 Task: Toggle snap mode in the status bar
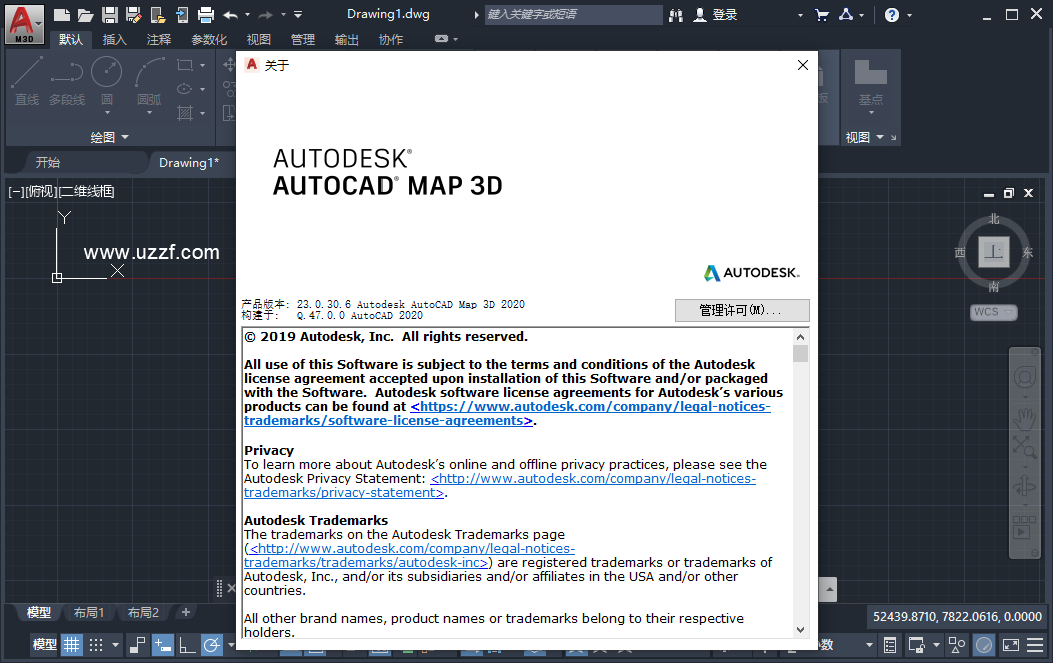pyautogui.click(x=95, y=645)
